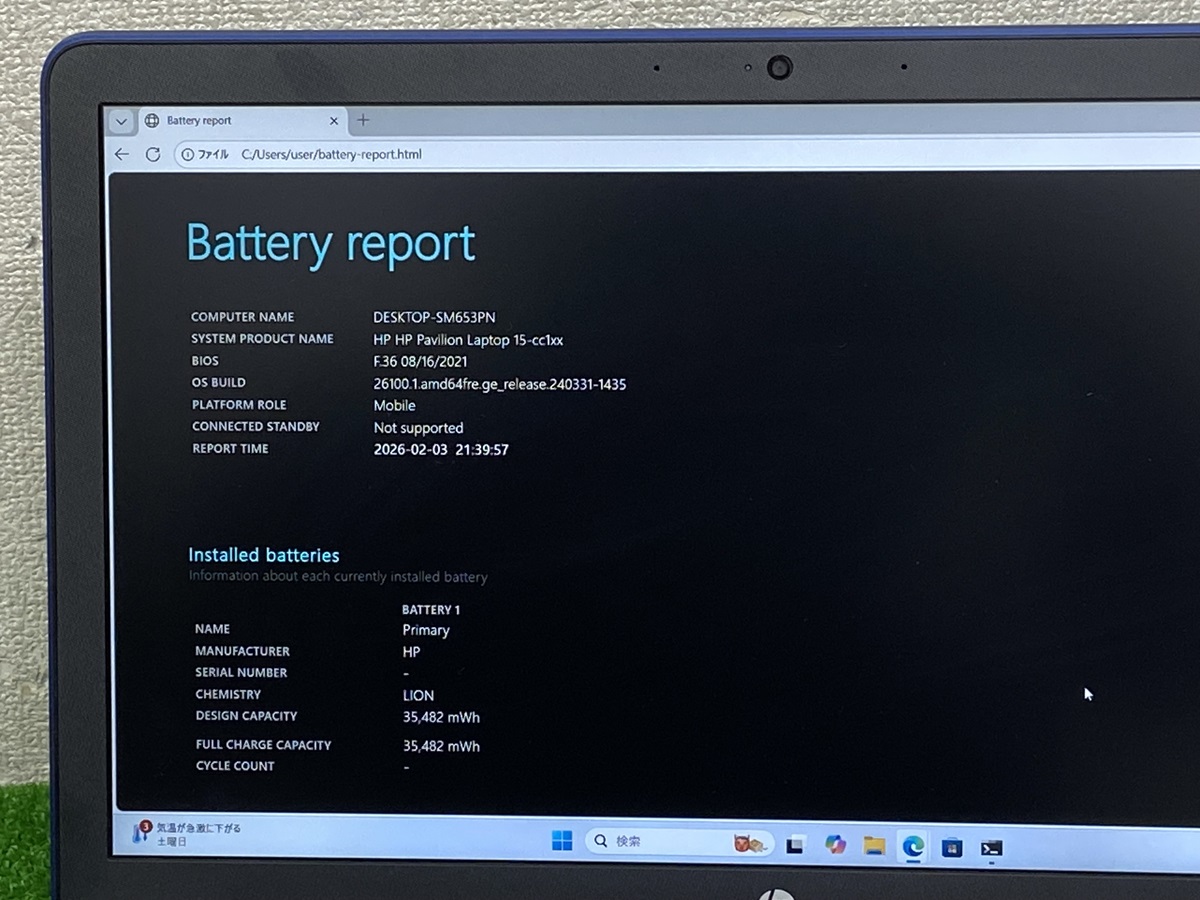Open Task View from the taskbar
The width and height of the screenshot is (1200, 900).
pos(797,845)
